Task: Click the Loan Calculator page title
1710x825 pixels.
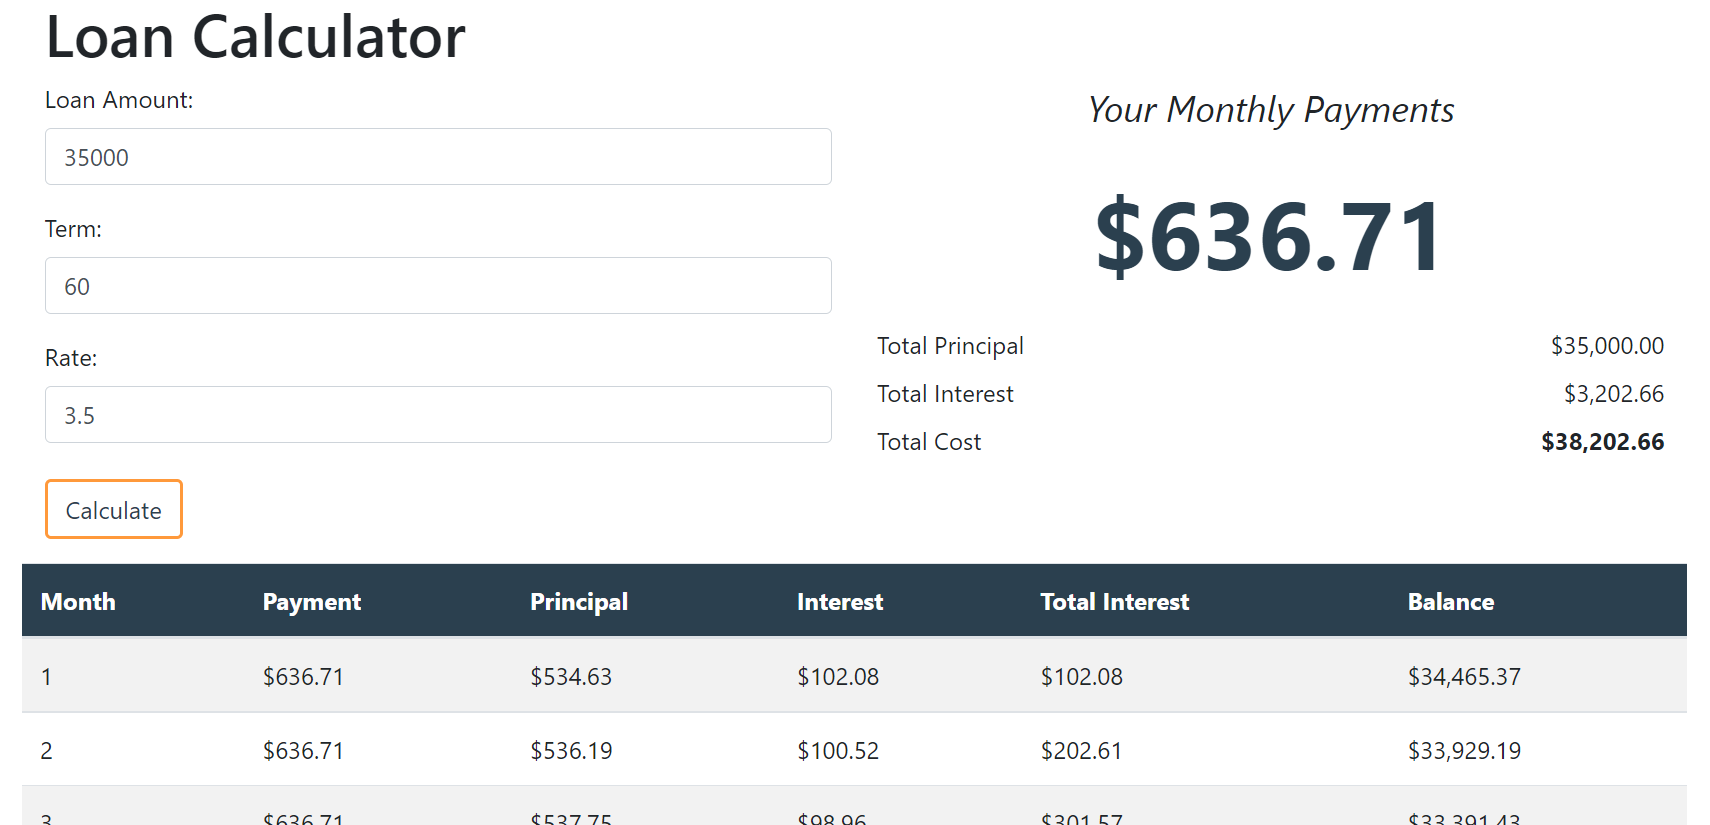Action: [256, 37]
